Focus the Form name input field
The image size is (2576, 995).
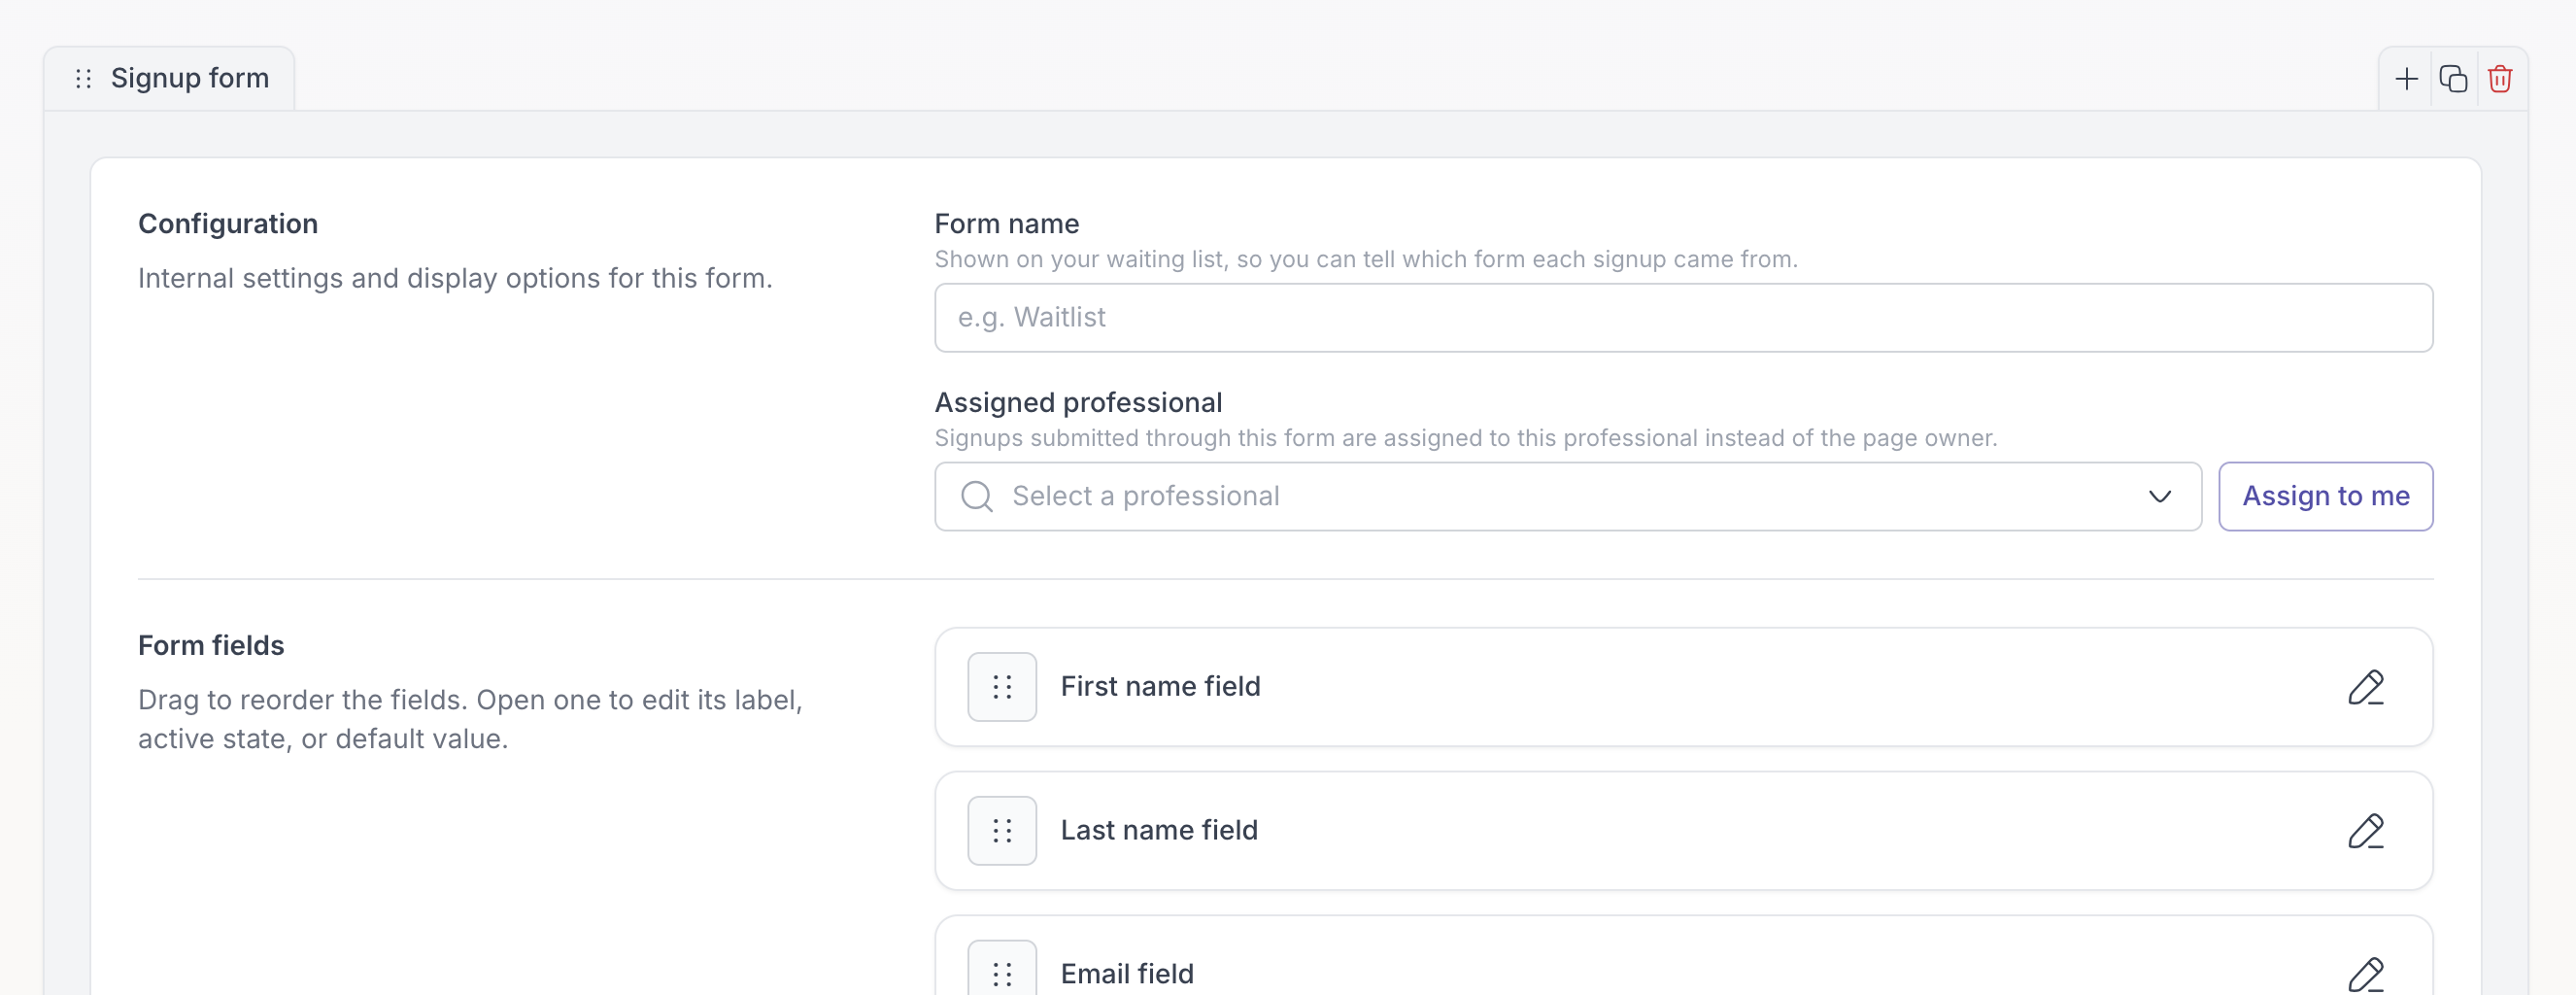(x=1684, y=318)
